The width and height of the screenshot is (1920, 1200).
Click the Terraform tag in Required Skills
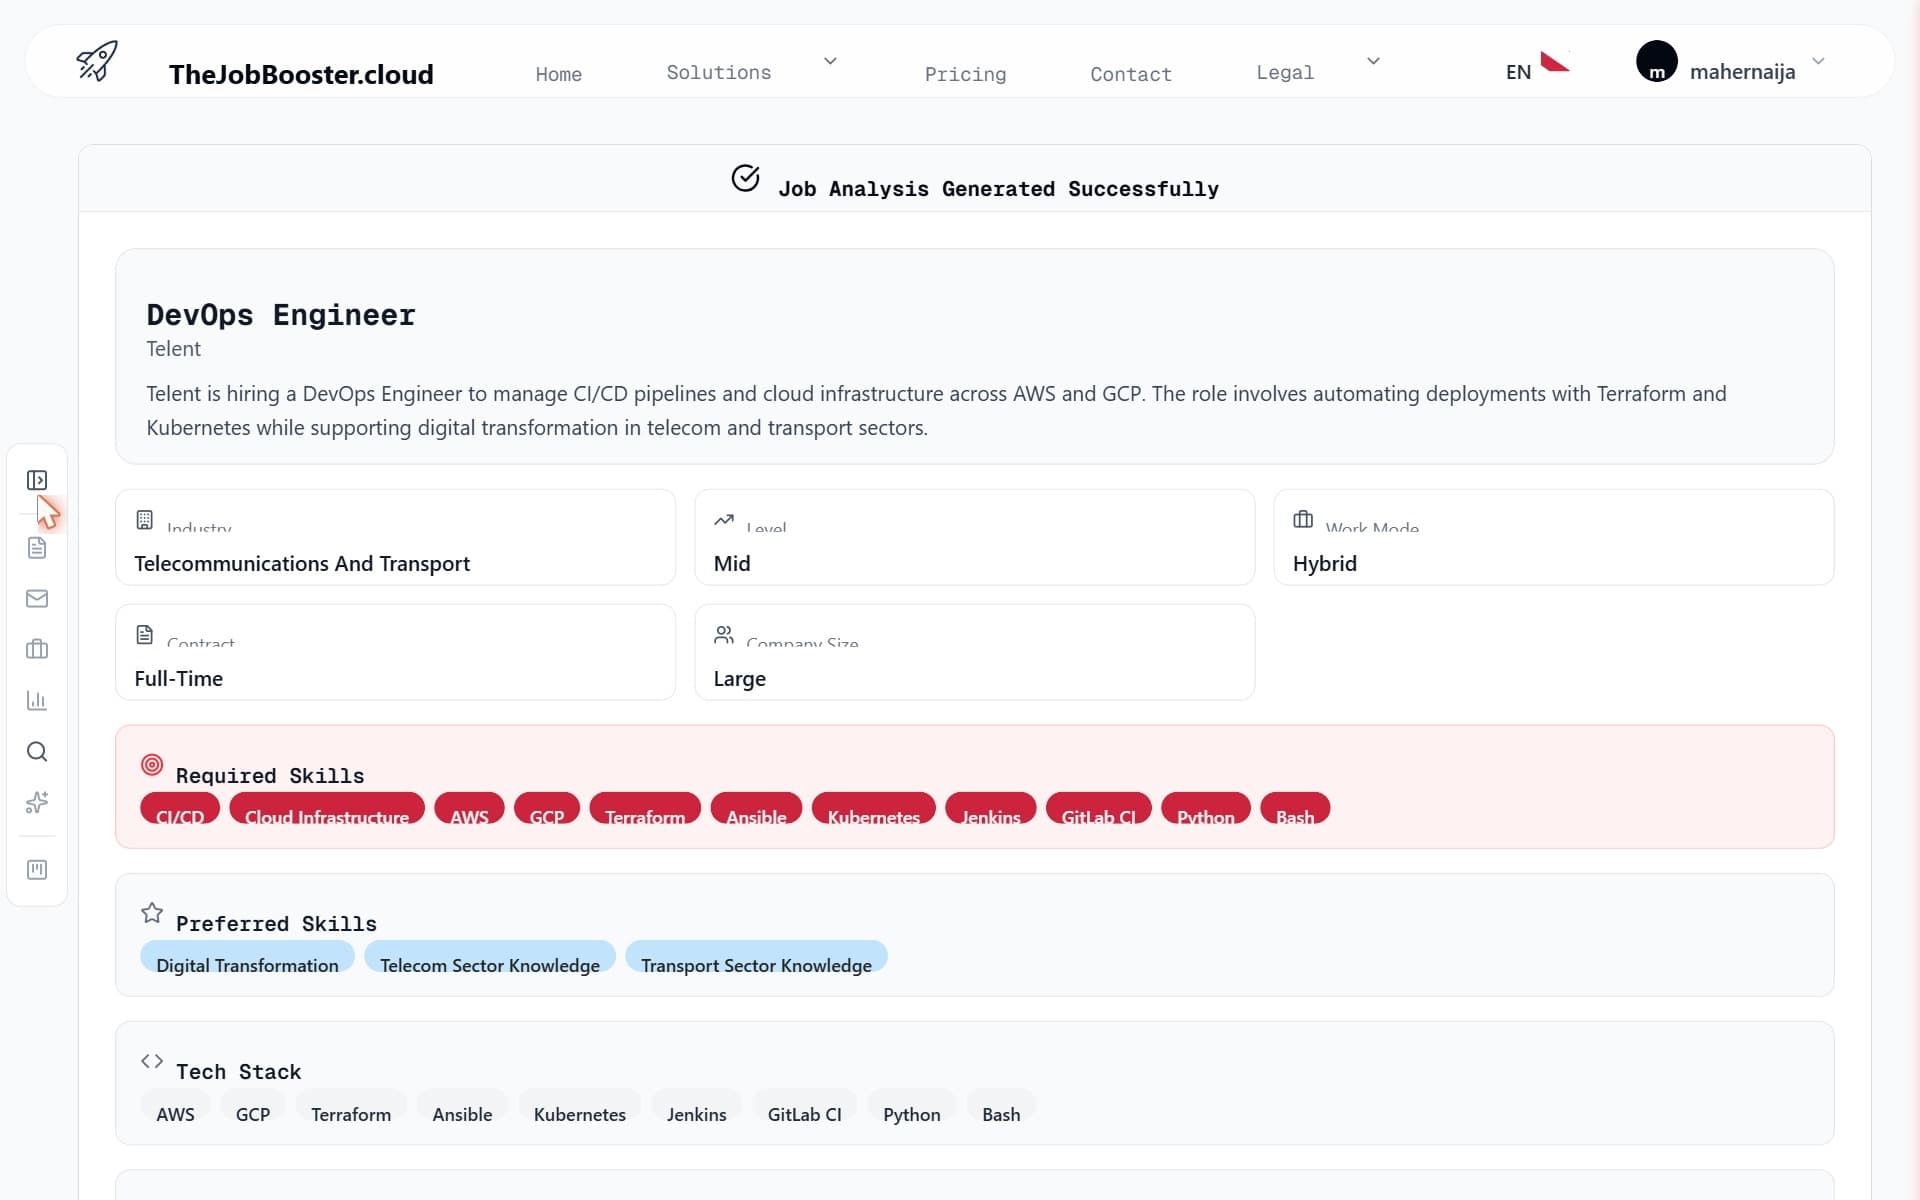[x=645, y=808]
